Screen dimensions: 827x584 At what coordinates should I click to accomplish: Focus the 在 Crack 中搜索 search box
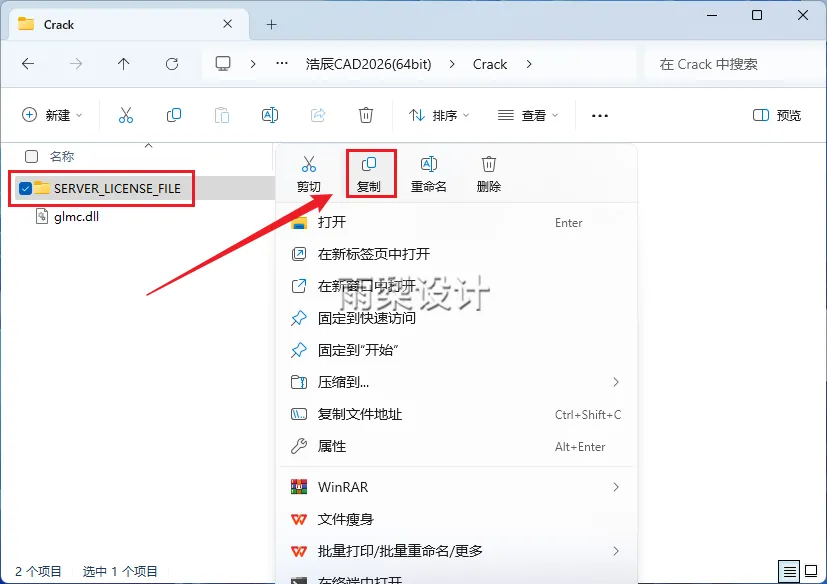735,64
